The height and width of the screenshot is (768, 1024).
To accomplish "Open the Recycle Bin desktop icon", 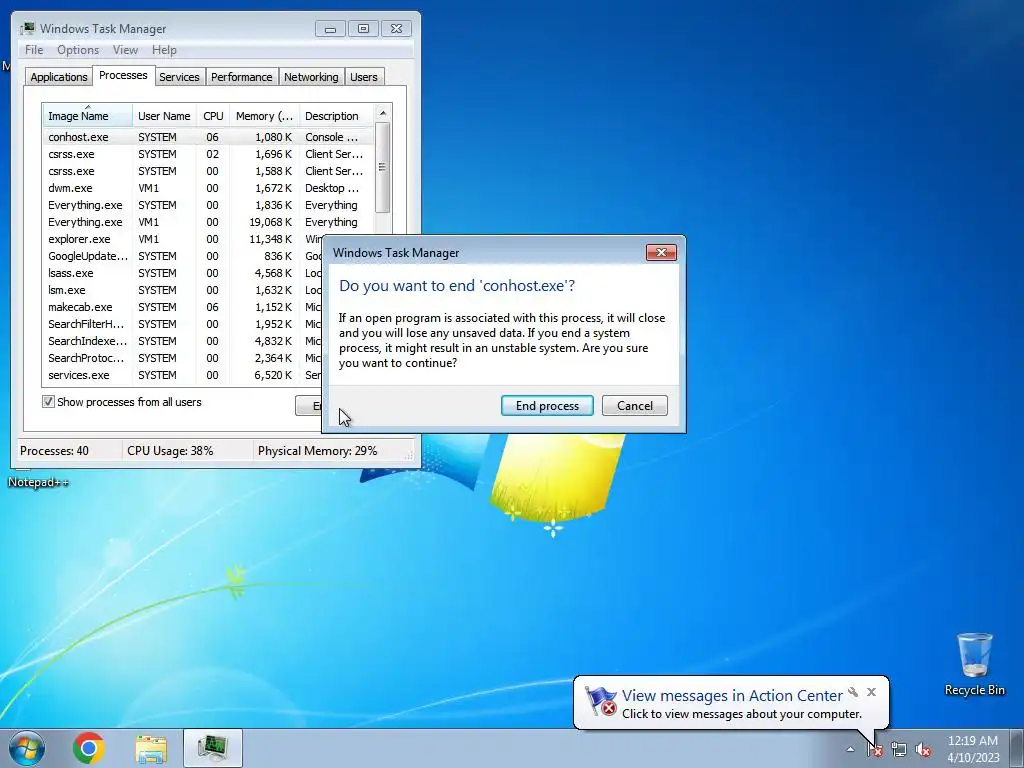I will pos(974,664).
